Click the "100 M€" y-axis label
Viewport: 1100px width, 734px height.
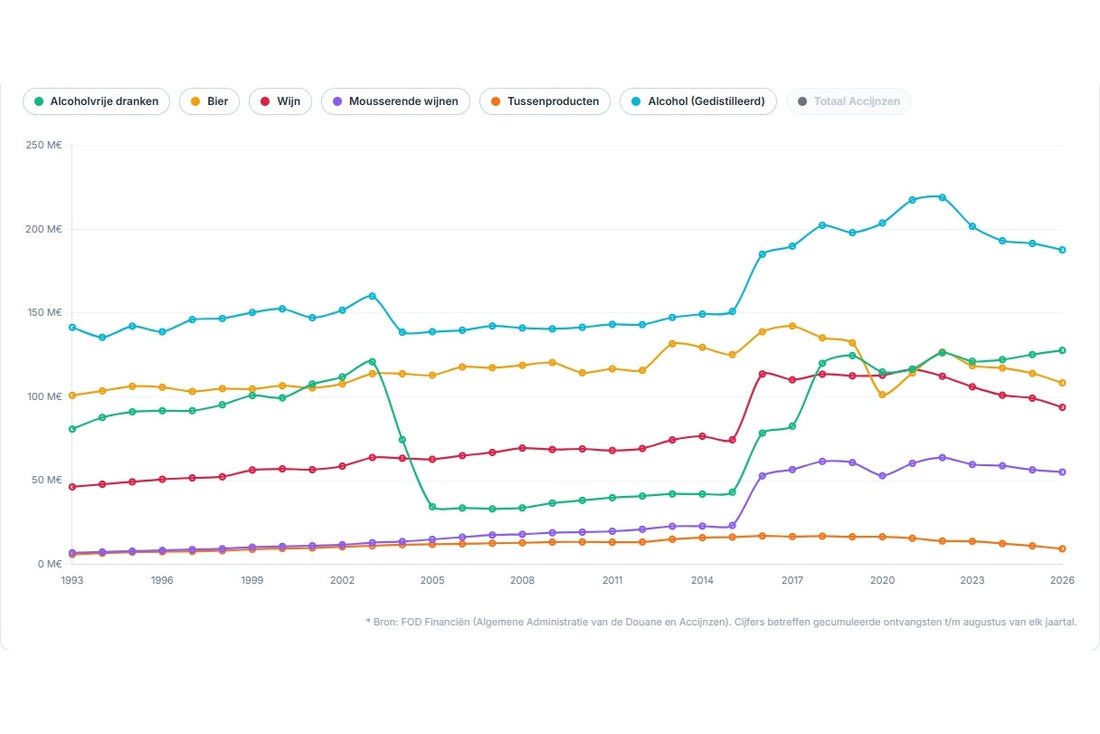[x=44, y=396]
